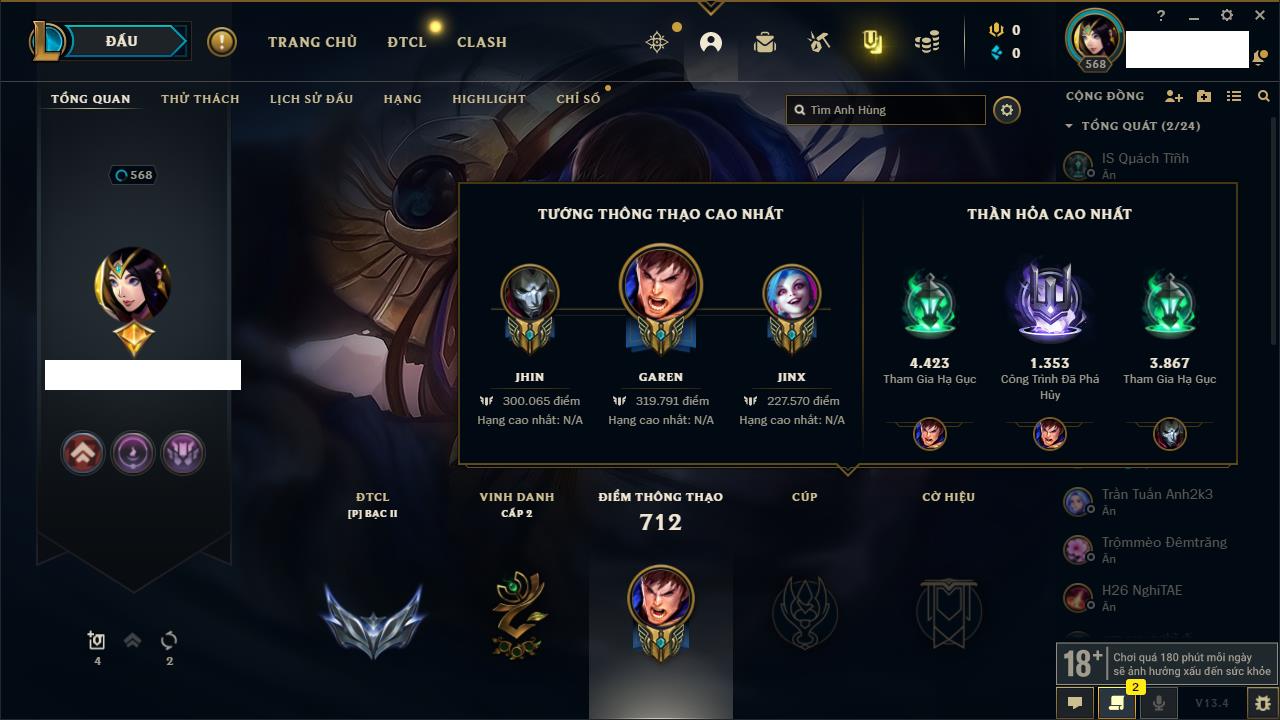Click the Add Friend icon
Viewport: 1280px width, 720px height.
point(1174,96)
